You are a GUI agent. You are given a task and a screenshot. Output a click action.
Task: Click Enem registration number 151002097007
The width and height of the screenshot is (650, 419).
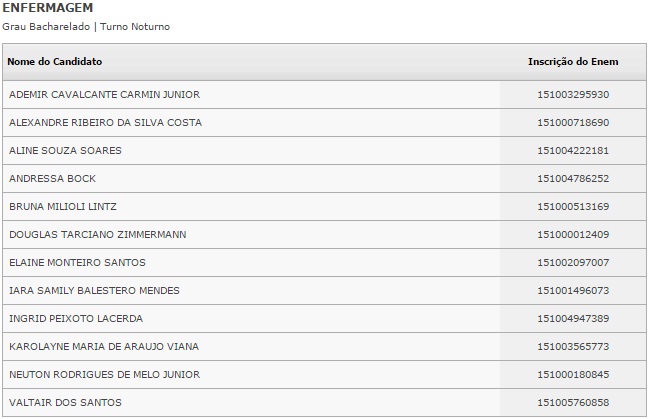click(573, 263)
